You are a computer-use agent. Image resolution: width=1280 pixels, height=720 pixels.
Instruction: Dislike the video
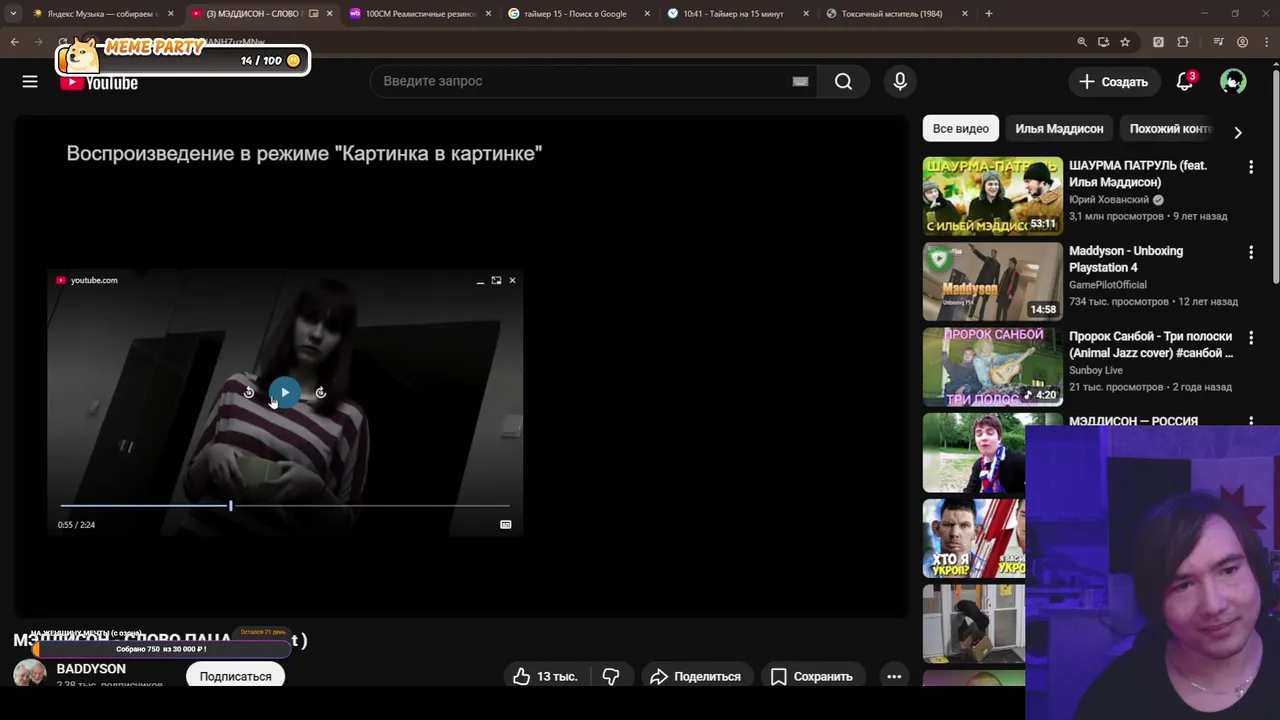[611, 676]
